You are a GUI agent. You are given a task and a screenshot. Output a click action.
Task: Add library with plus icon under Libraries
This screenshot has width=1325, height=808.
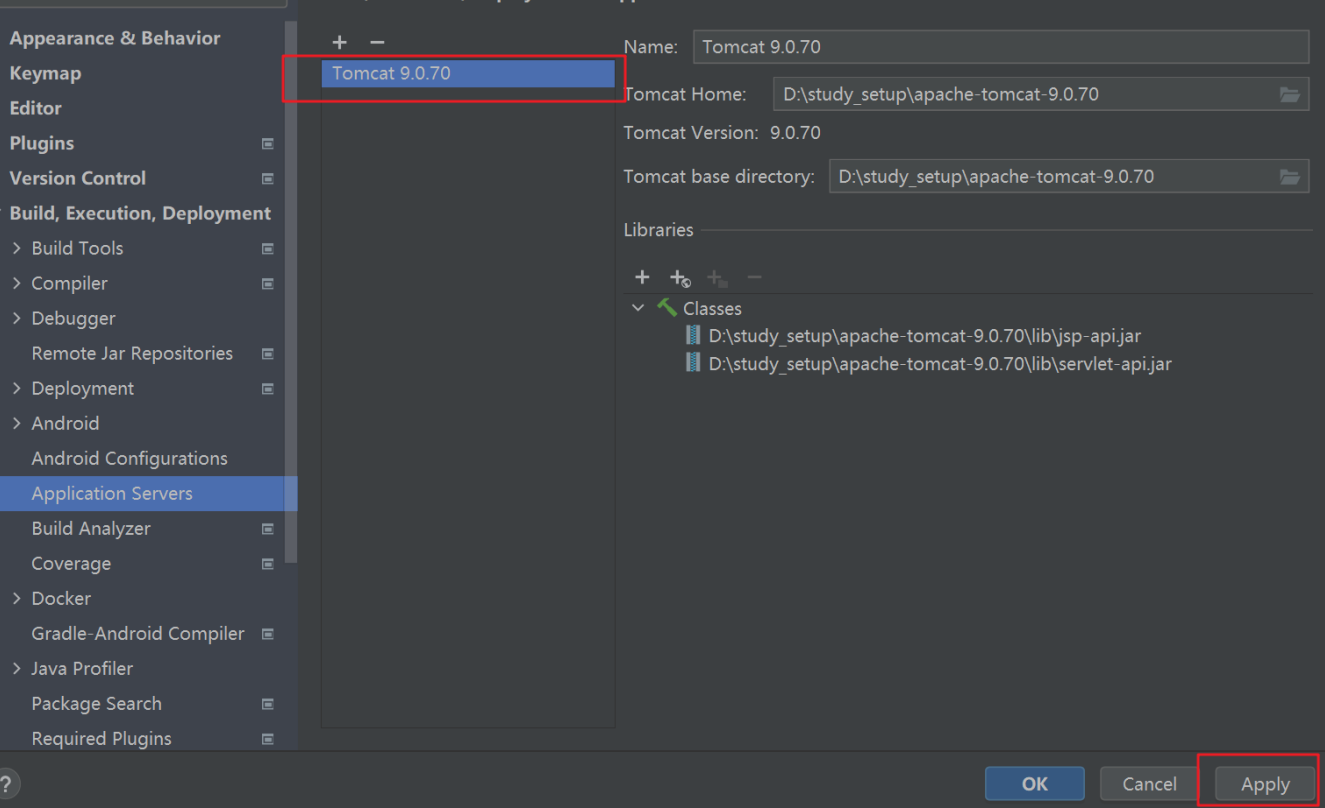pos(642,277)
